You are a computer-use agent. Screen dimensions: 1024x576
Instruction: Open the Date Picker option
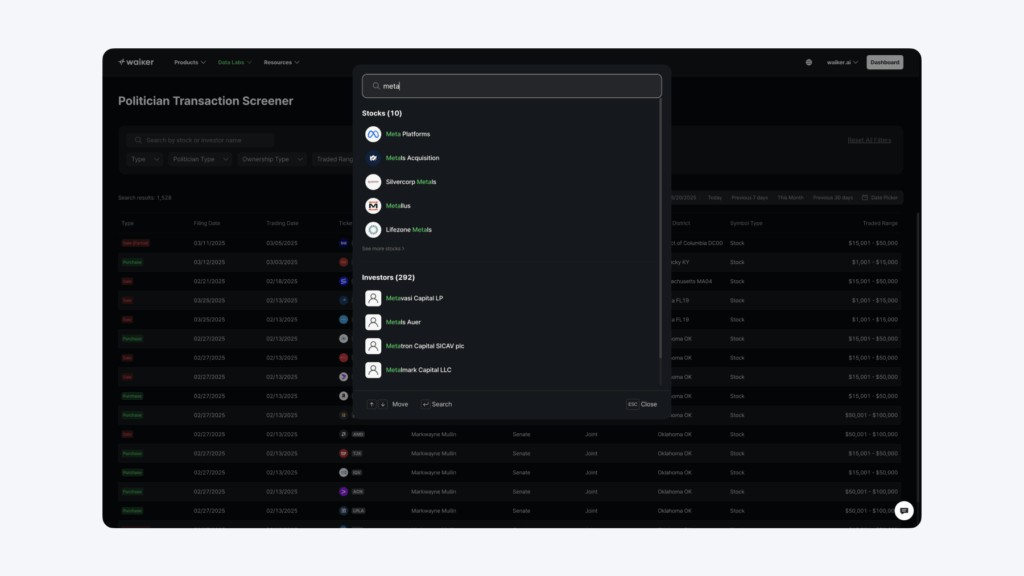pyautogui.click(x=880, y=197)
